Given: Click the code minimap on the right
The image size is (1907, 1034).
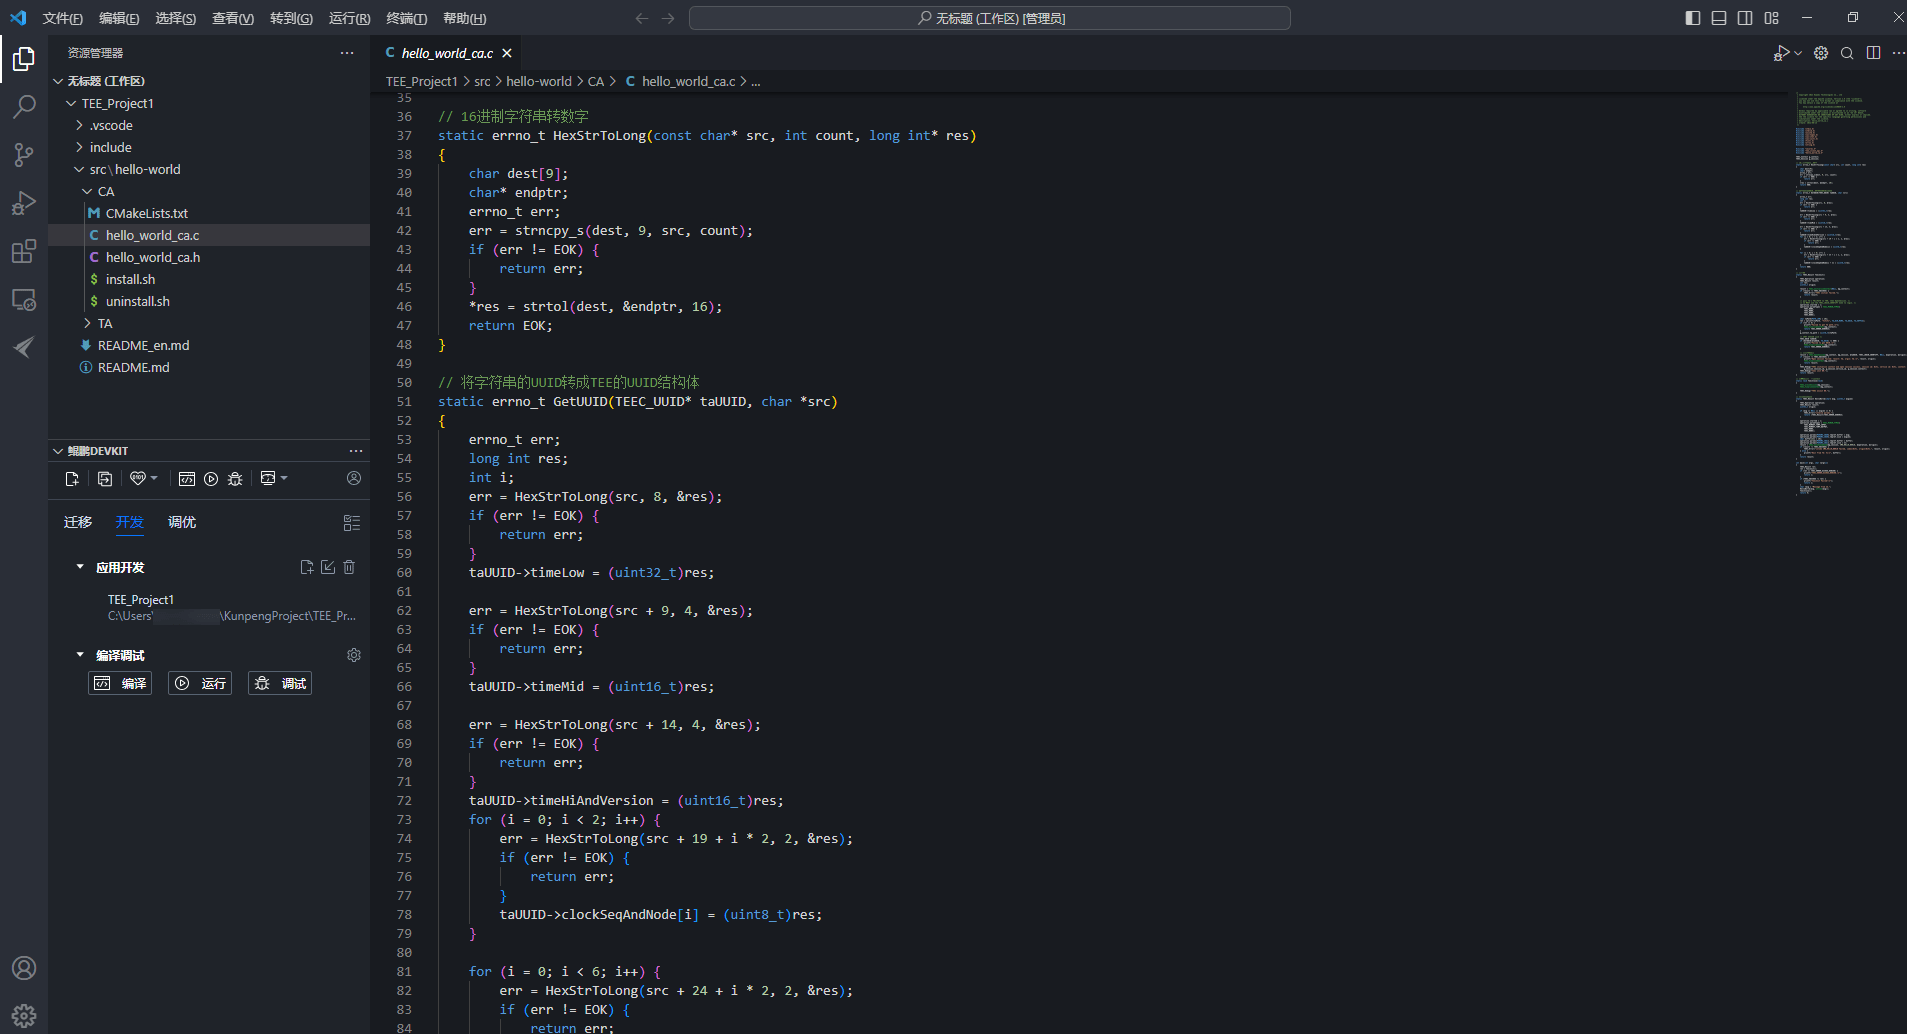Looking at the screenshot, I should [x=1846, y=295].
